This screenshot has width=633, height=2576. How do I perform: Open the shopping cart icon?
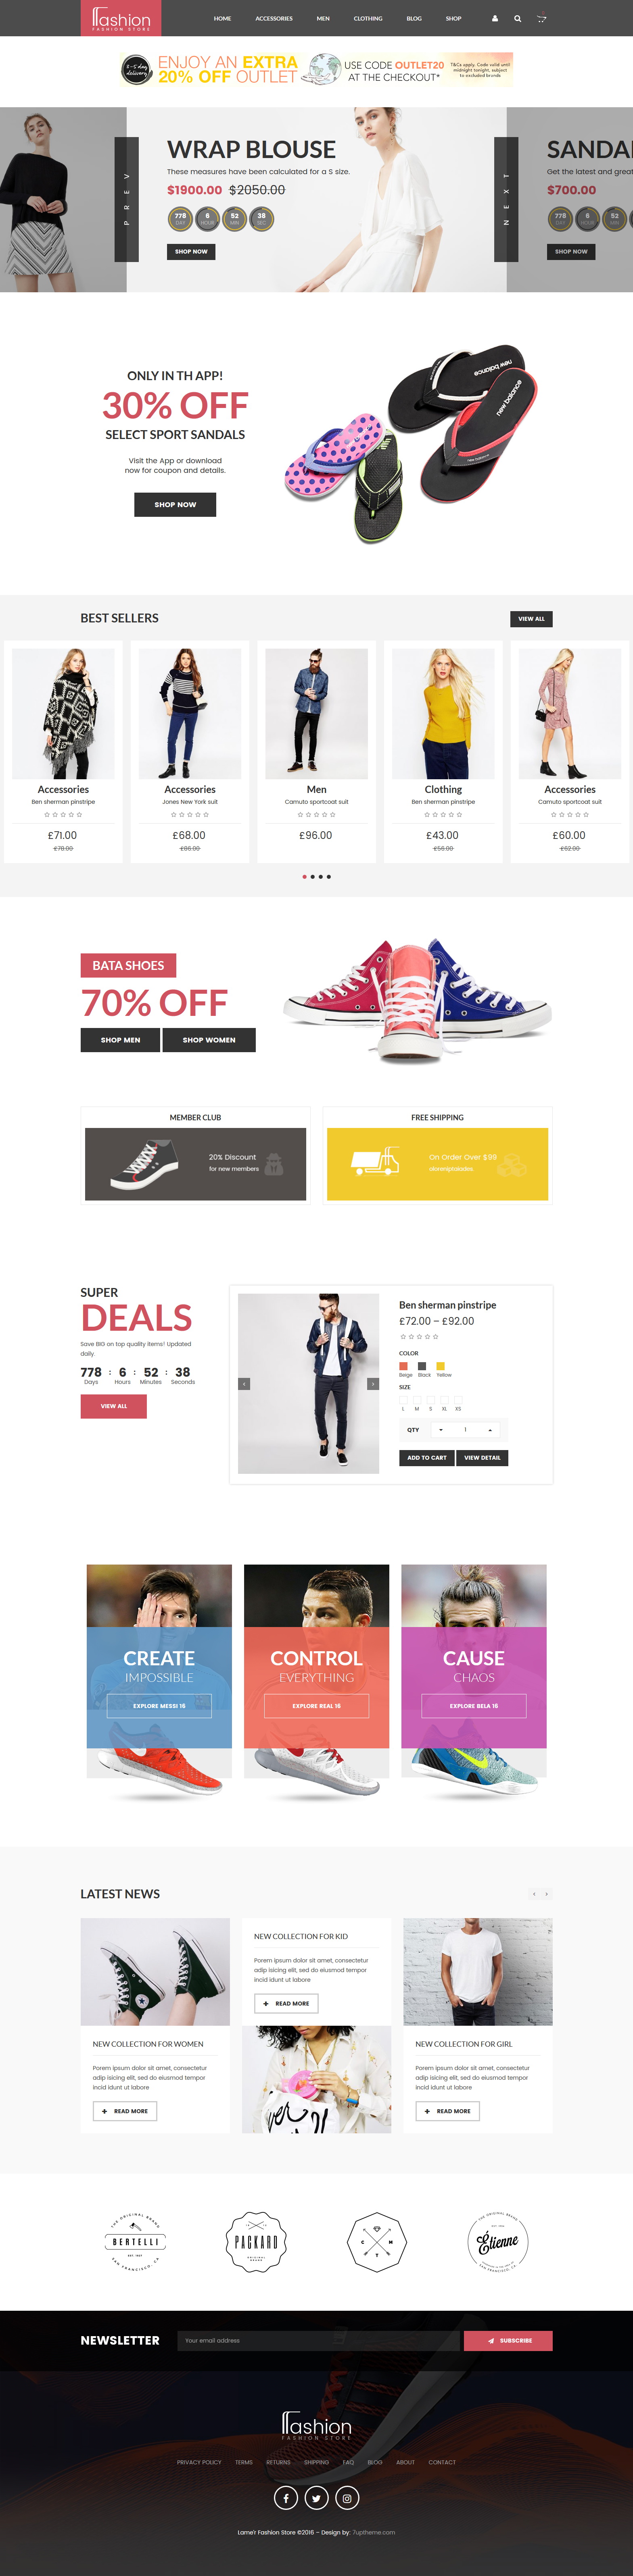[541, 18]
